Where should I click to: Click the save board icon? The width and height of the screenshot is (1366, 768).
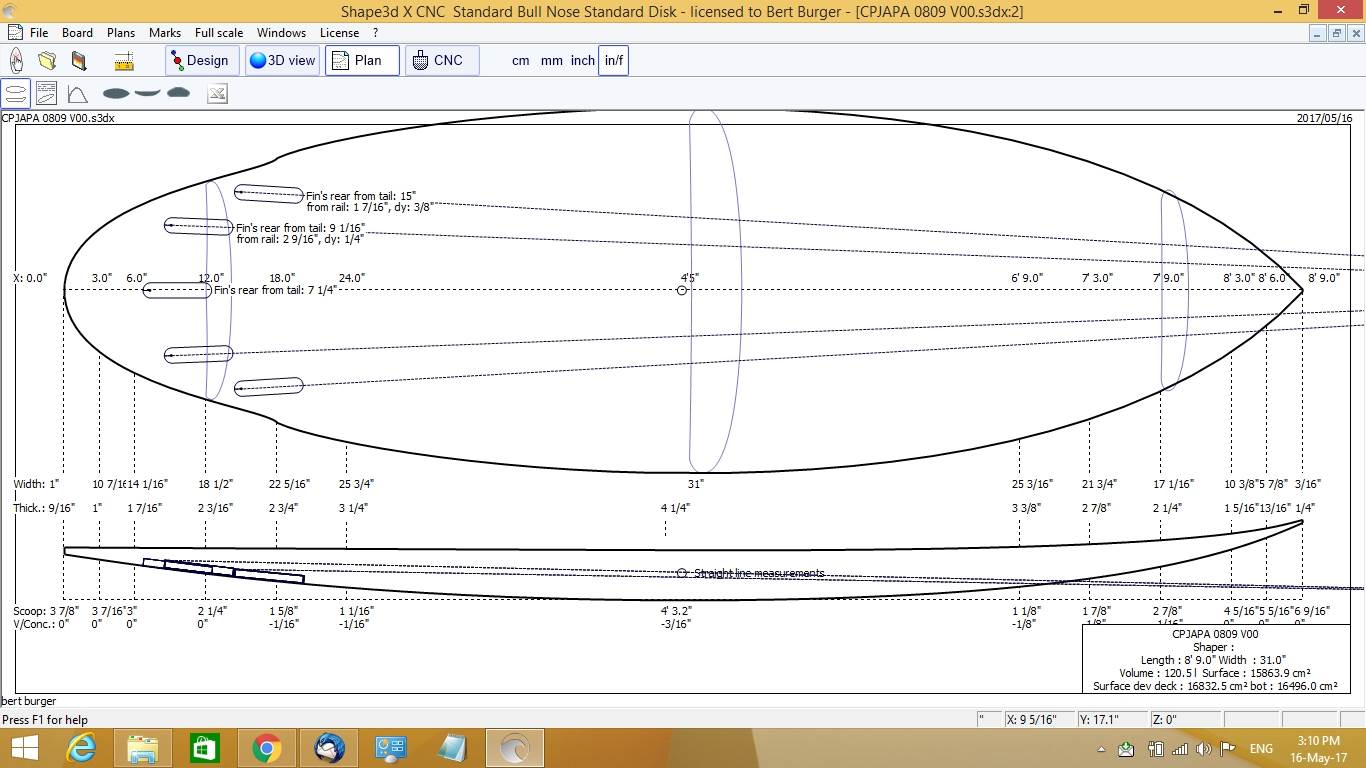click(x=79, y=61)
